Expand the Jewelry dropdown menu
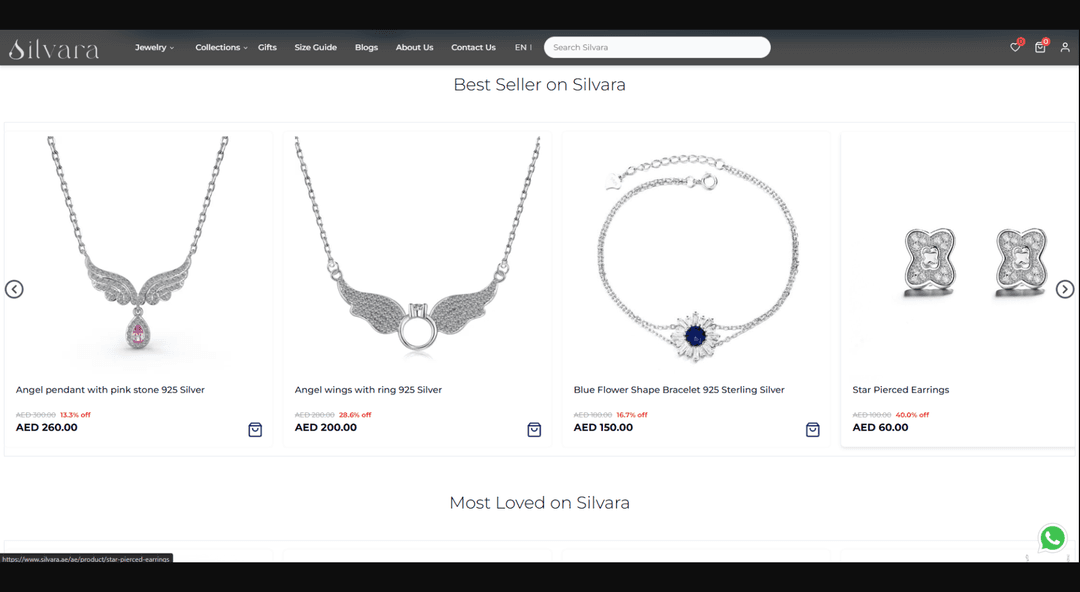 (x=154, y=48)
